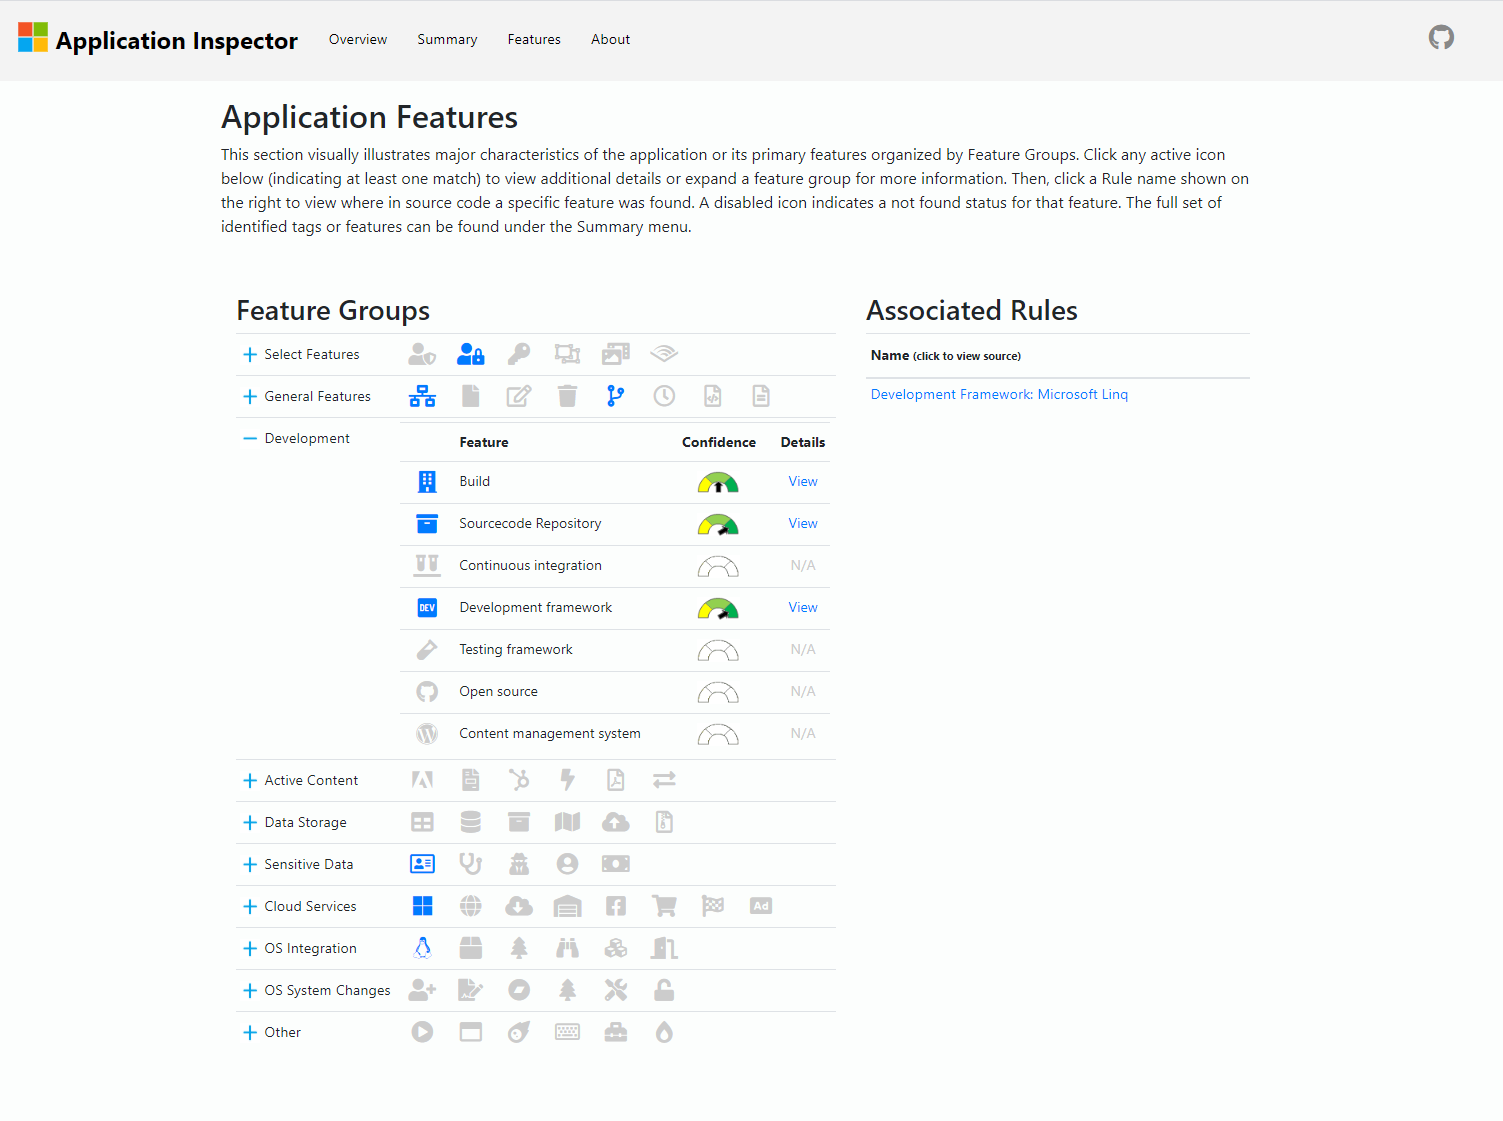The width and height of the screenshot is (1503, 1121).
Task: Click the blue network diagram icon in General Features
Action: pyautogui.click(x=422, y=396)
